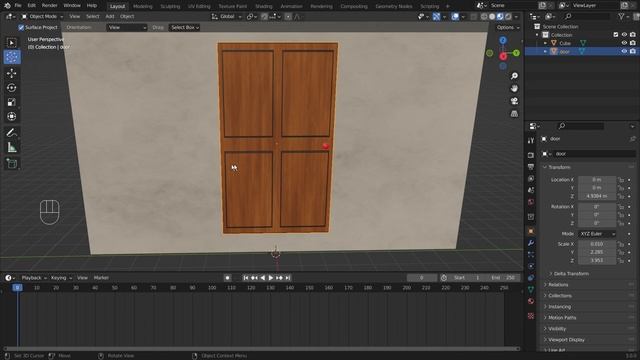Image resolution: width=640 pixels, height=360 pixels.
Task: Switch to the Sculpting workspace tab
Action: point(170,6)
